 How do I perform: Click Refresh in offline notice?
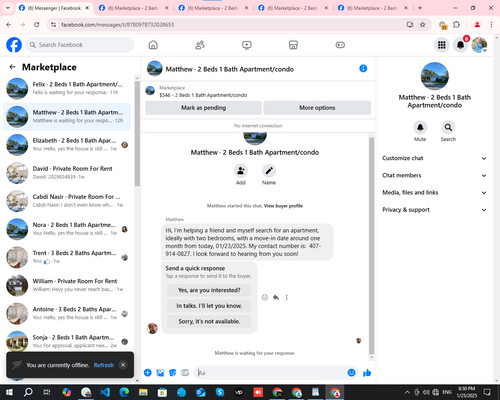pos(104,365)
